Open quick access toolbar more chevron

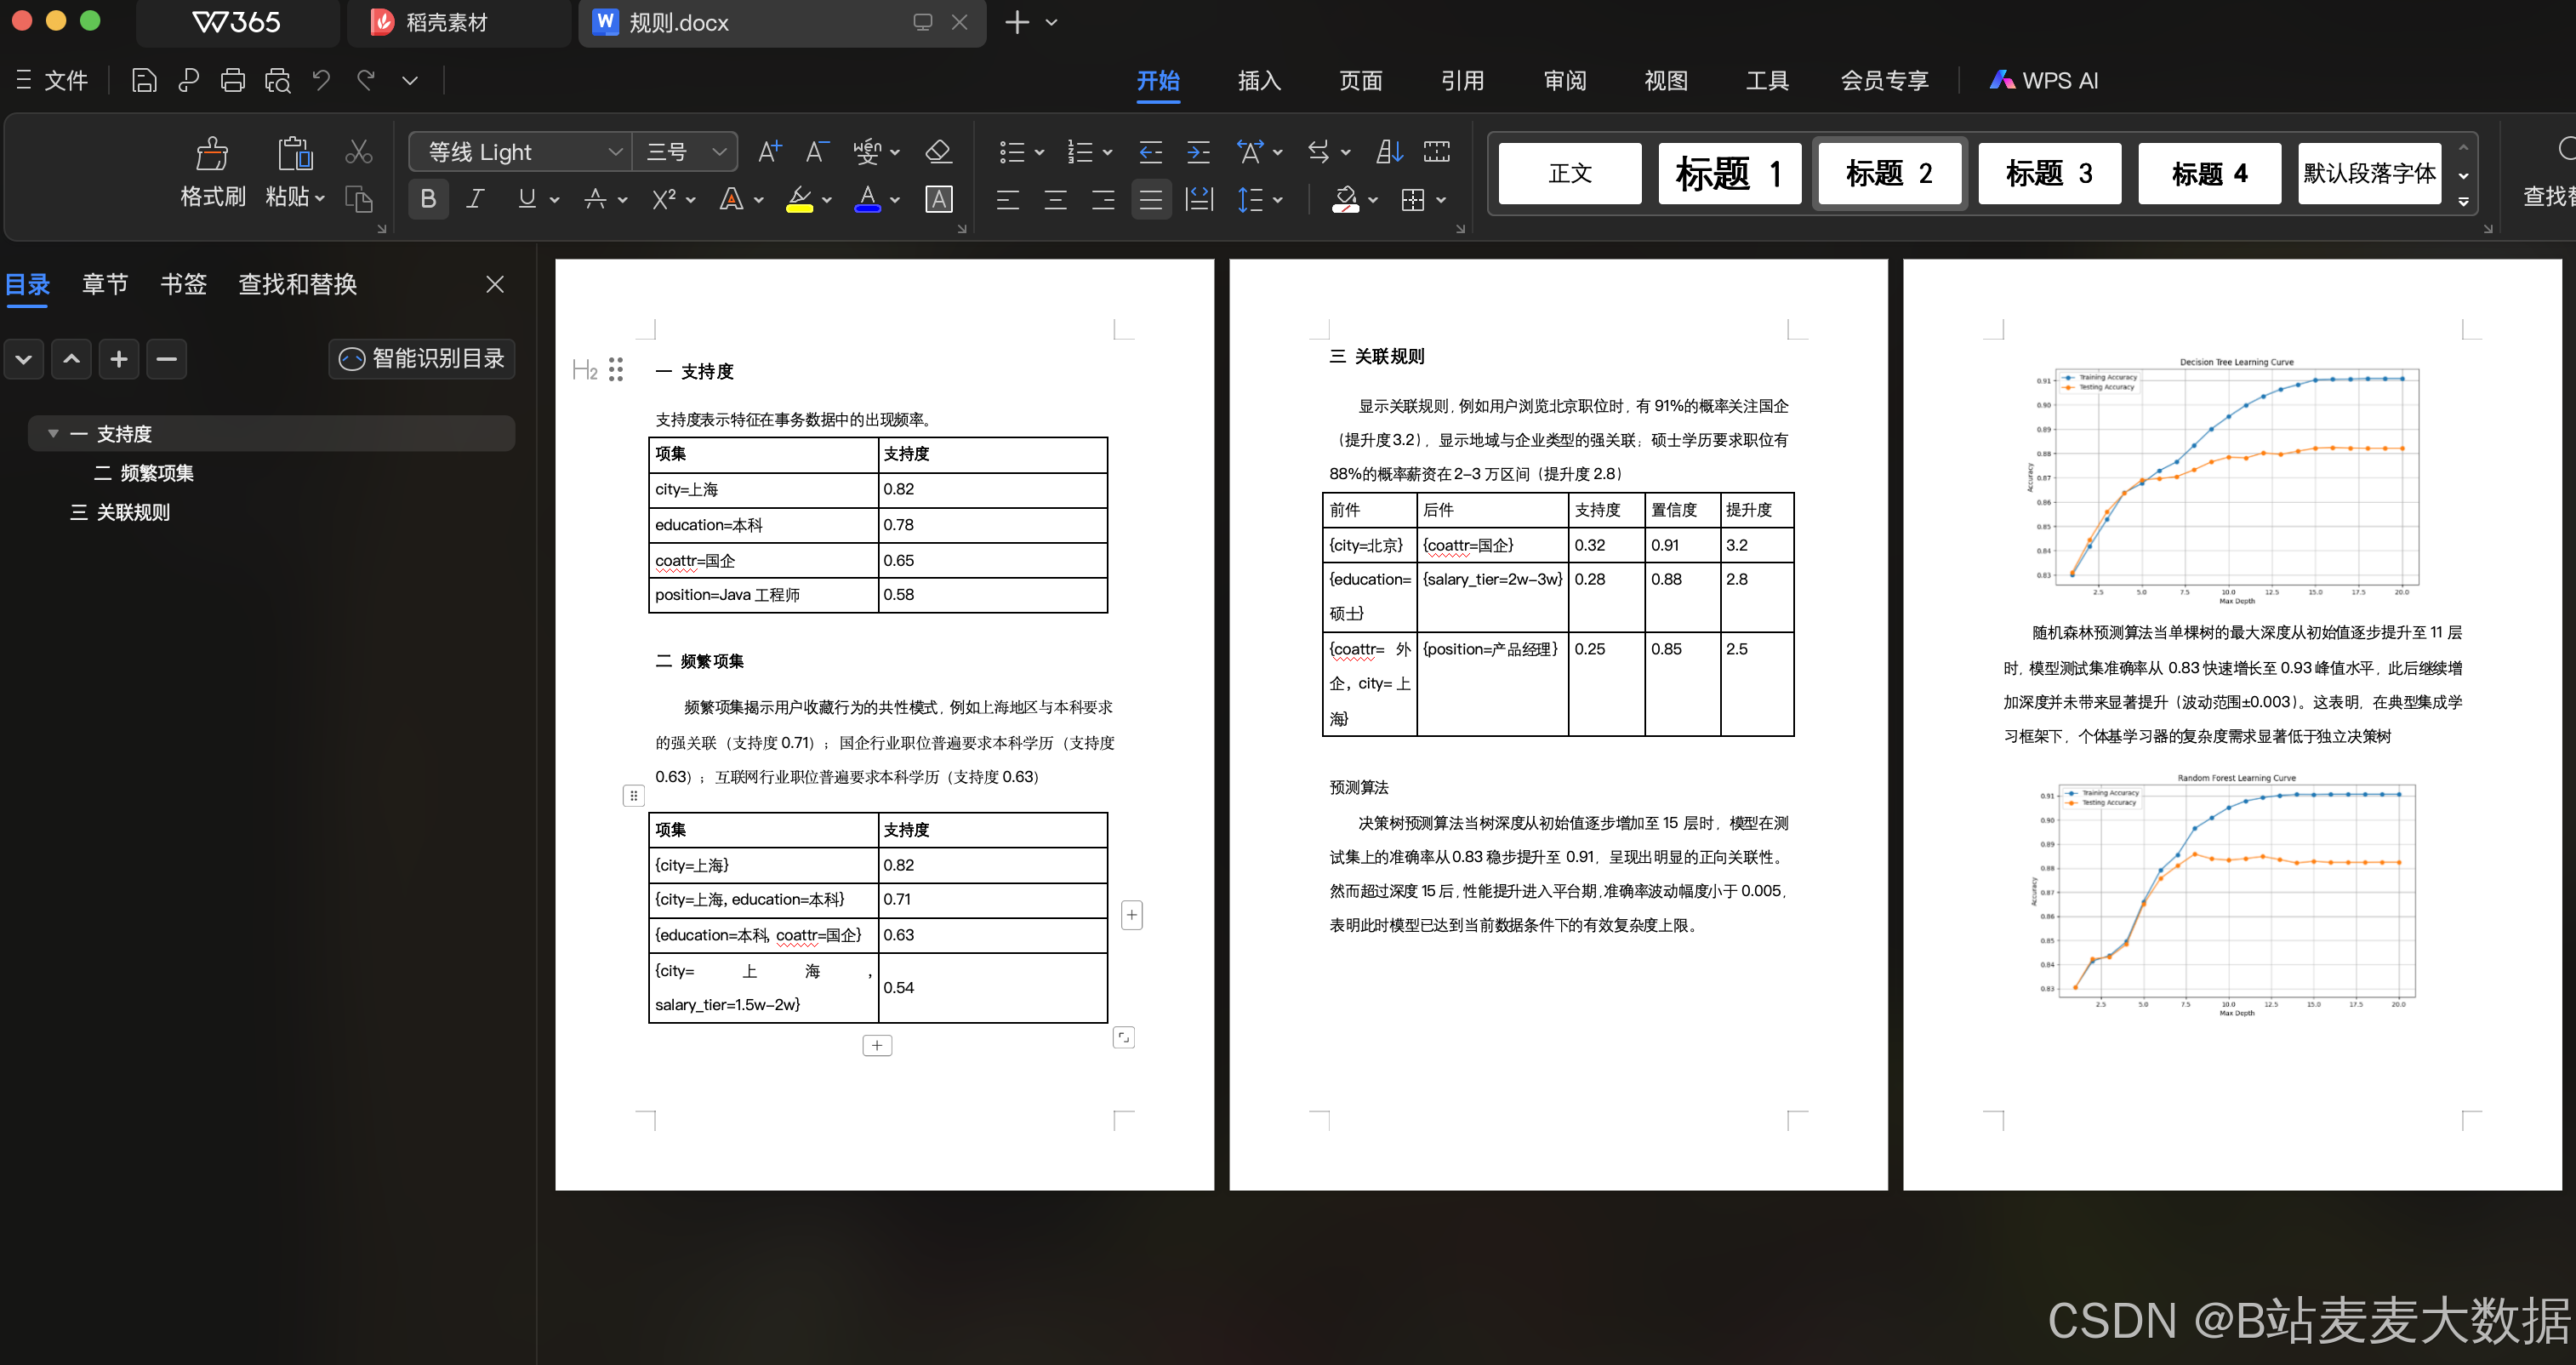(410, 80)
